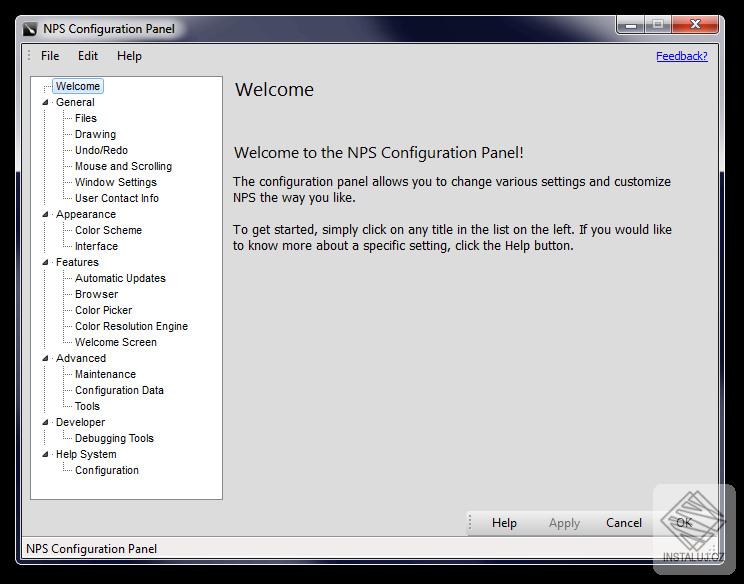Open the File menu

[50, 56]
